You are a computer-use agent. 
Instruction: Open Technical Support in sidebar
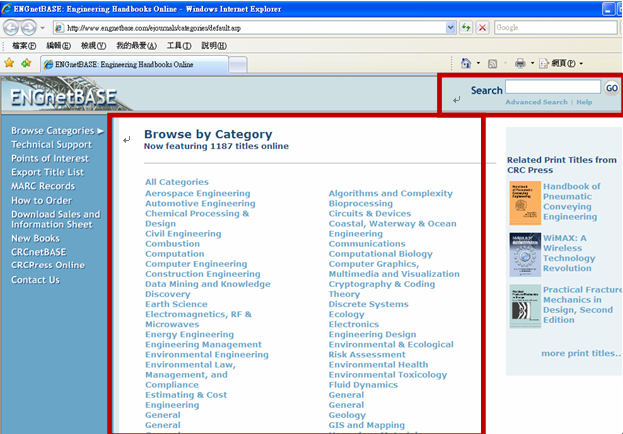tap(51, 145)
